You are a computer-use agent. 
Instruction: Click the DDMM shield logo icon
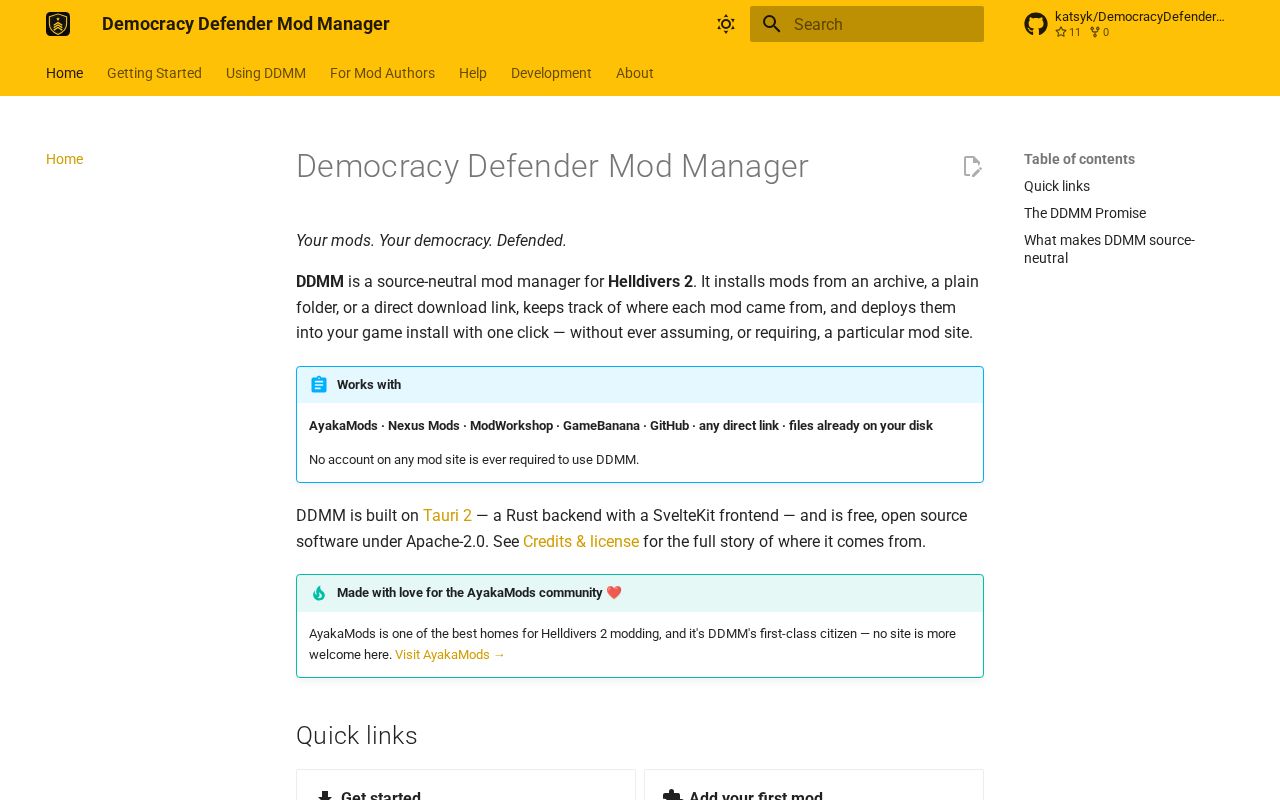58,24
